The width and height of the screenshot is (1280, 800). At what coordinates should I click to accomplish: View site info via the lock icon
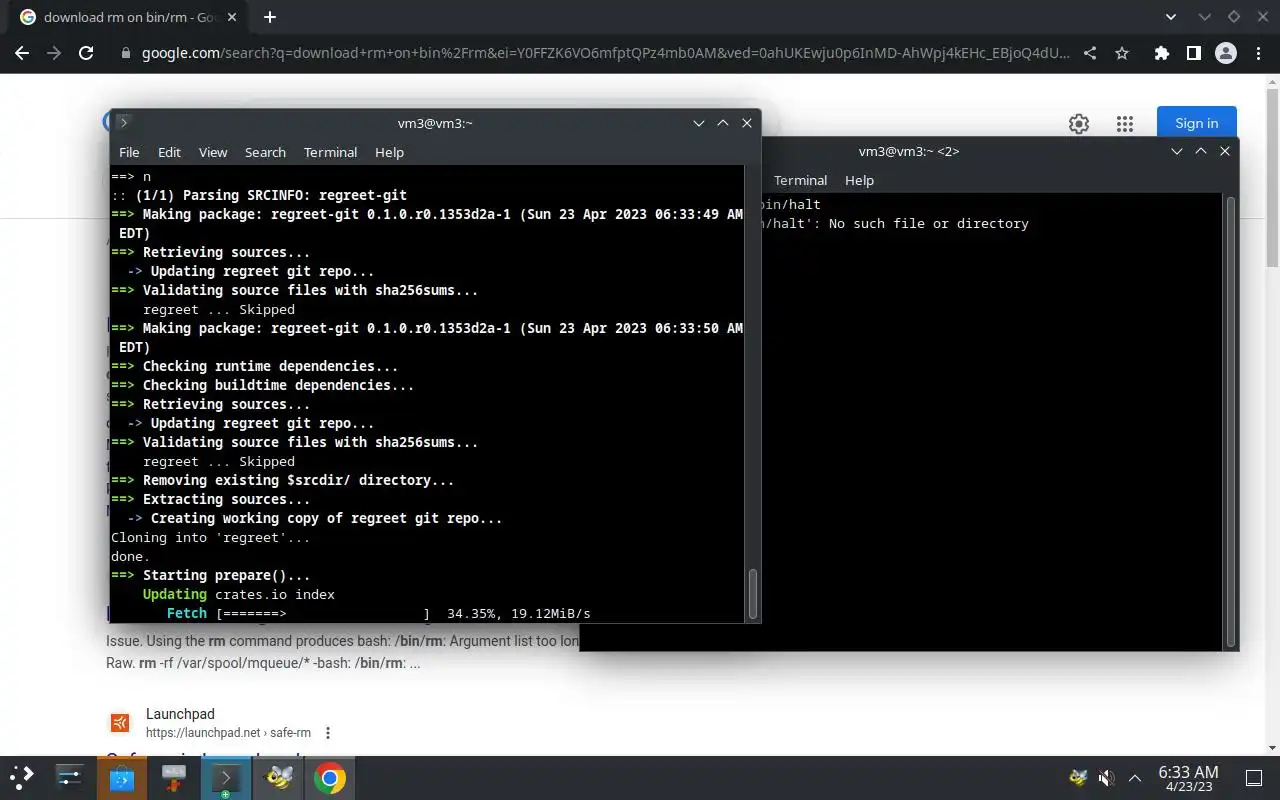(x=125, y=54)
